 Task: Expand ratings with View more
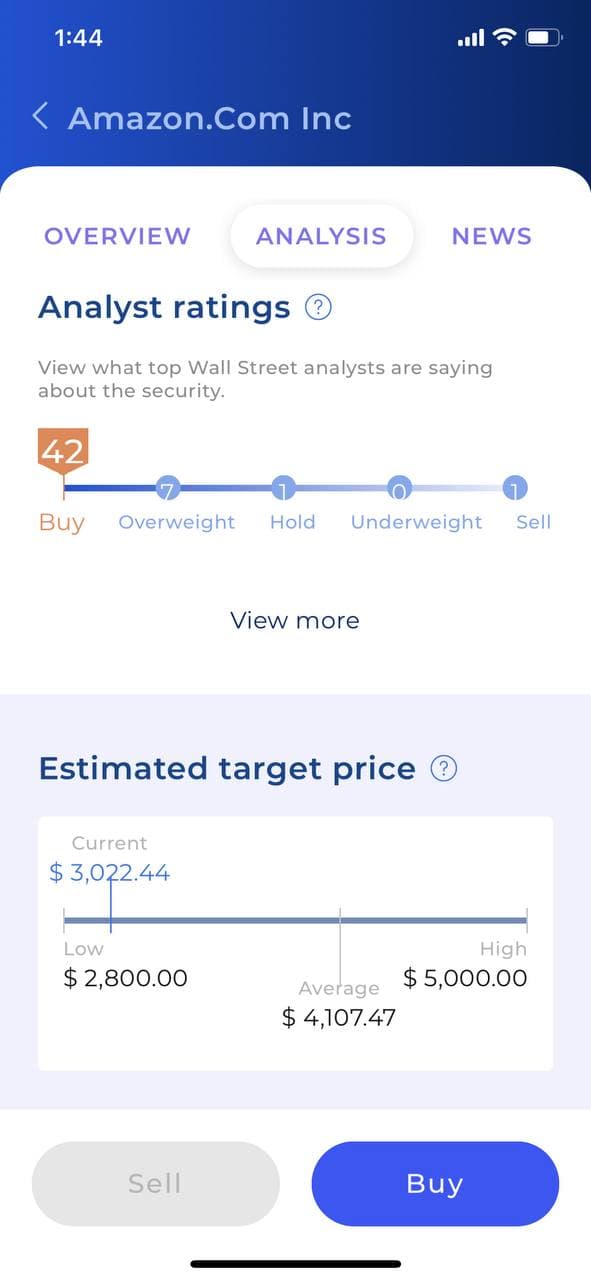(x=294, y=620)
